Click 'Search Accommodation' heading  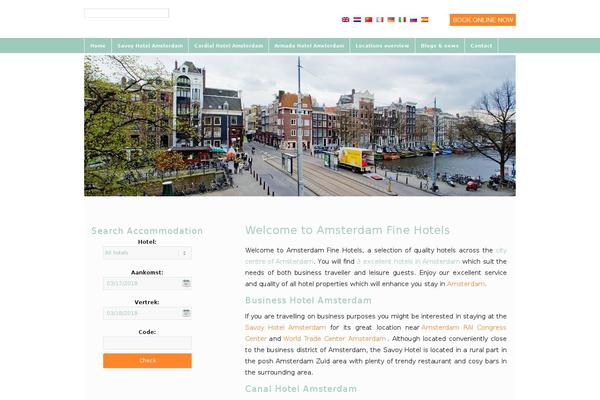pos(147,231)
